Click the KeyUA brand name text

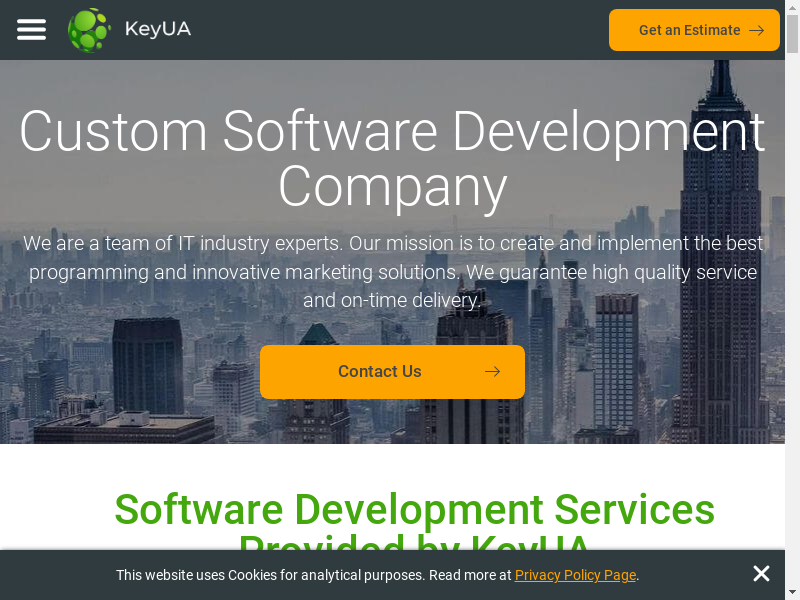157,30
